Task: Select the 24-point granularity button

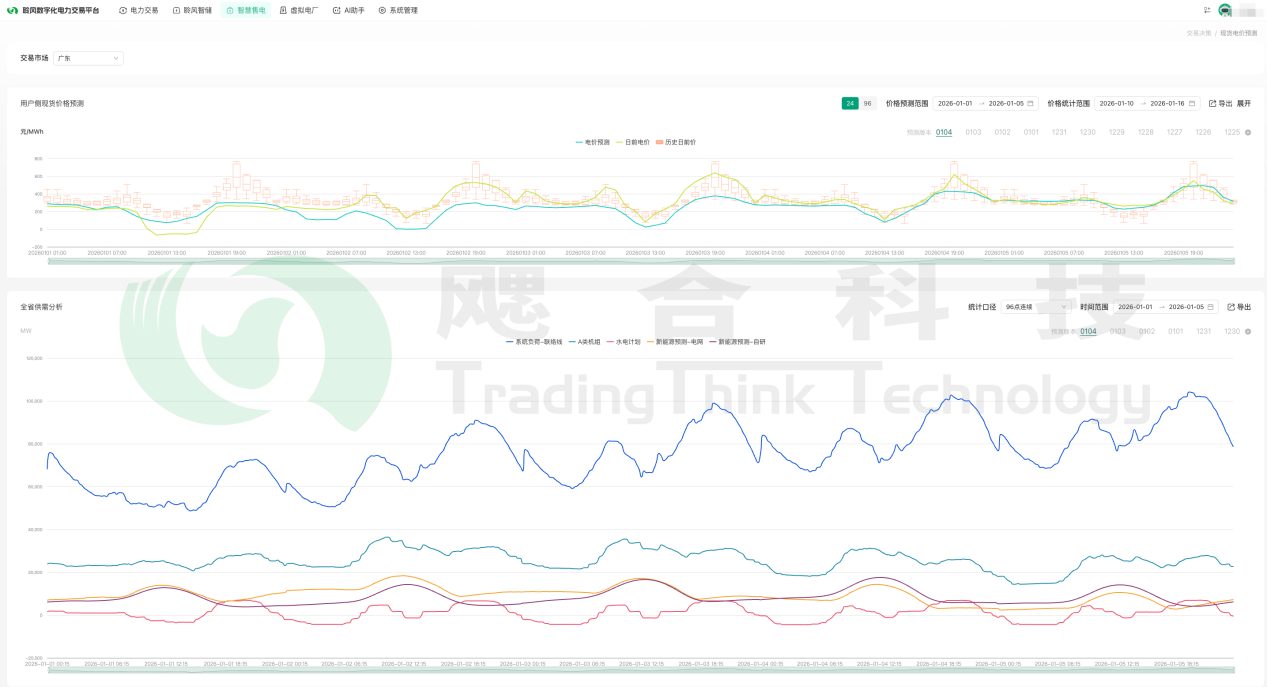Action: (849, 103)
